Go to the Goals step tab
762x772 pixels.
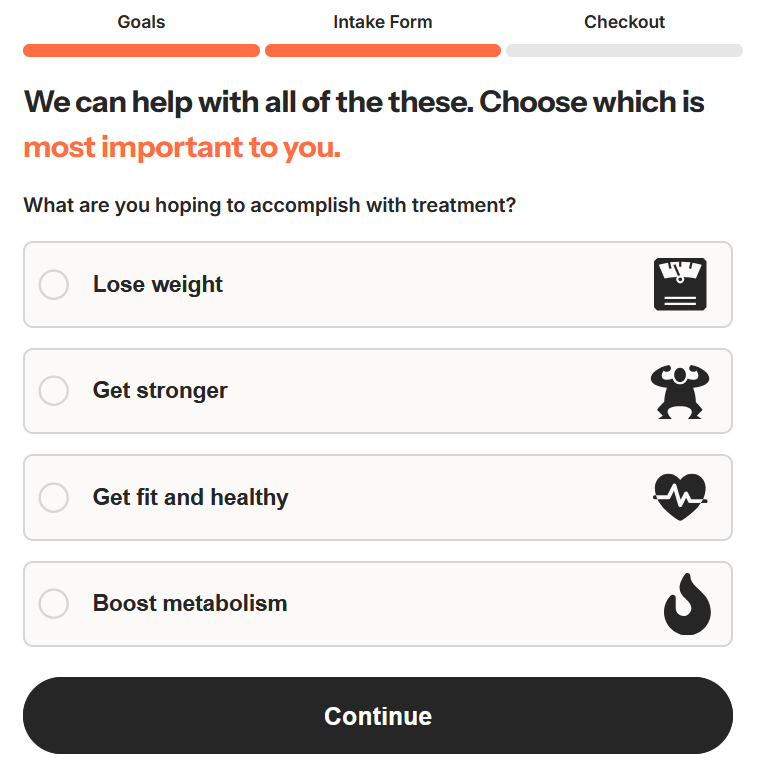[x=141, y=22]
